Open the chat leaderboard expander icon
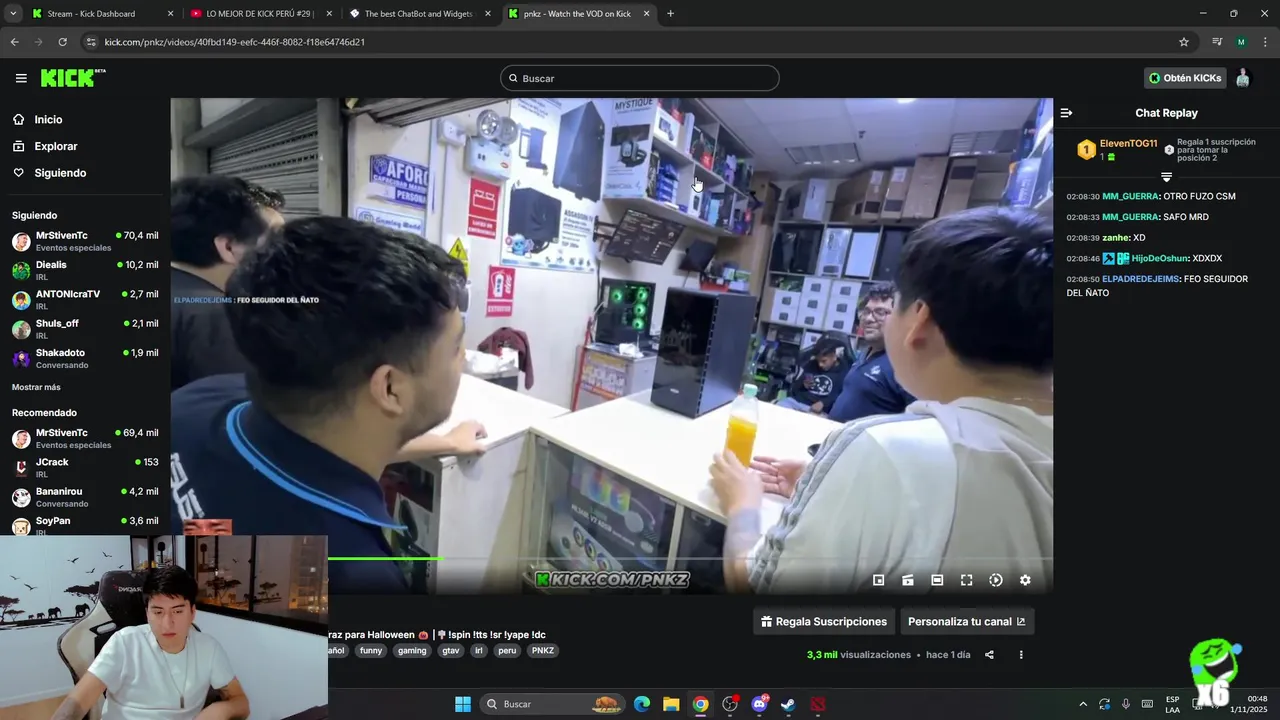This screenshot has height=720, width=1280. 1166,177
